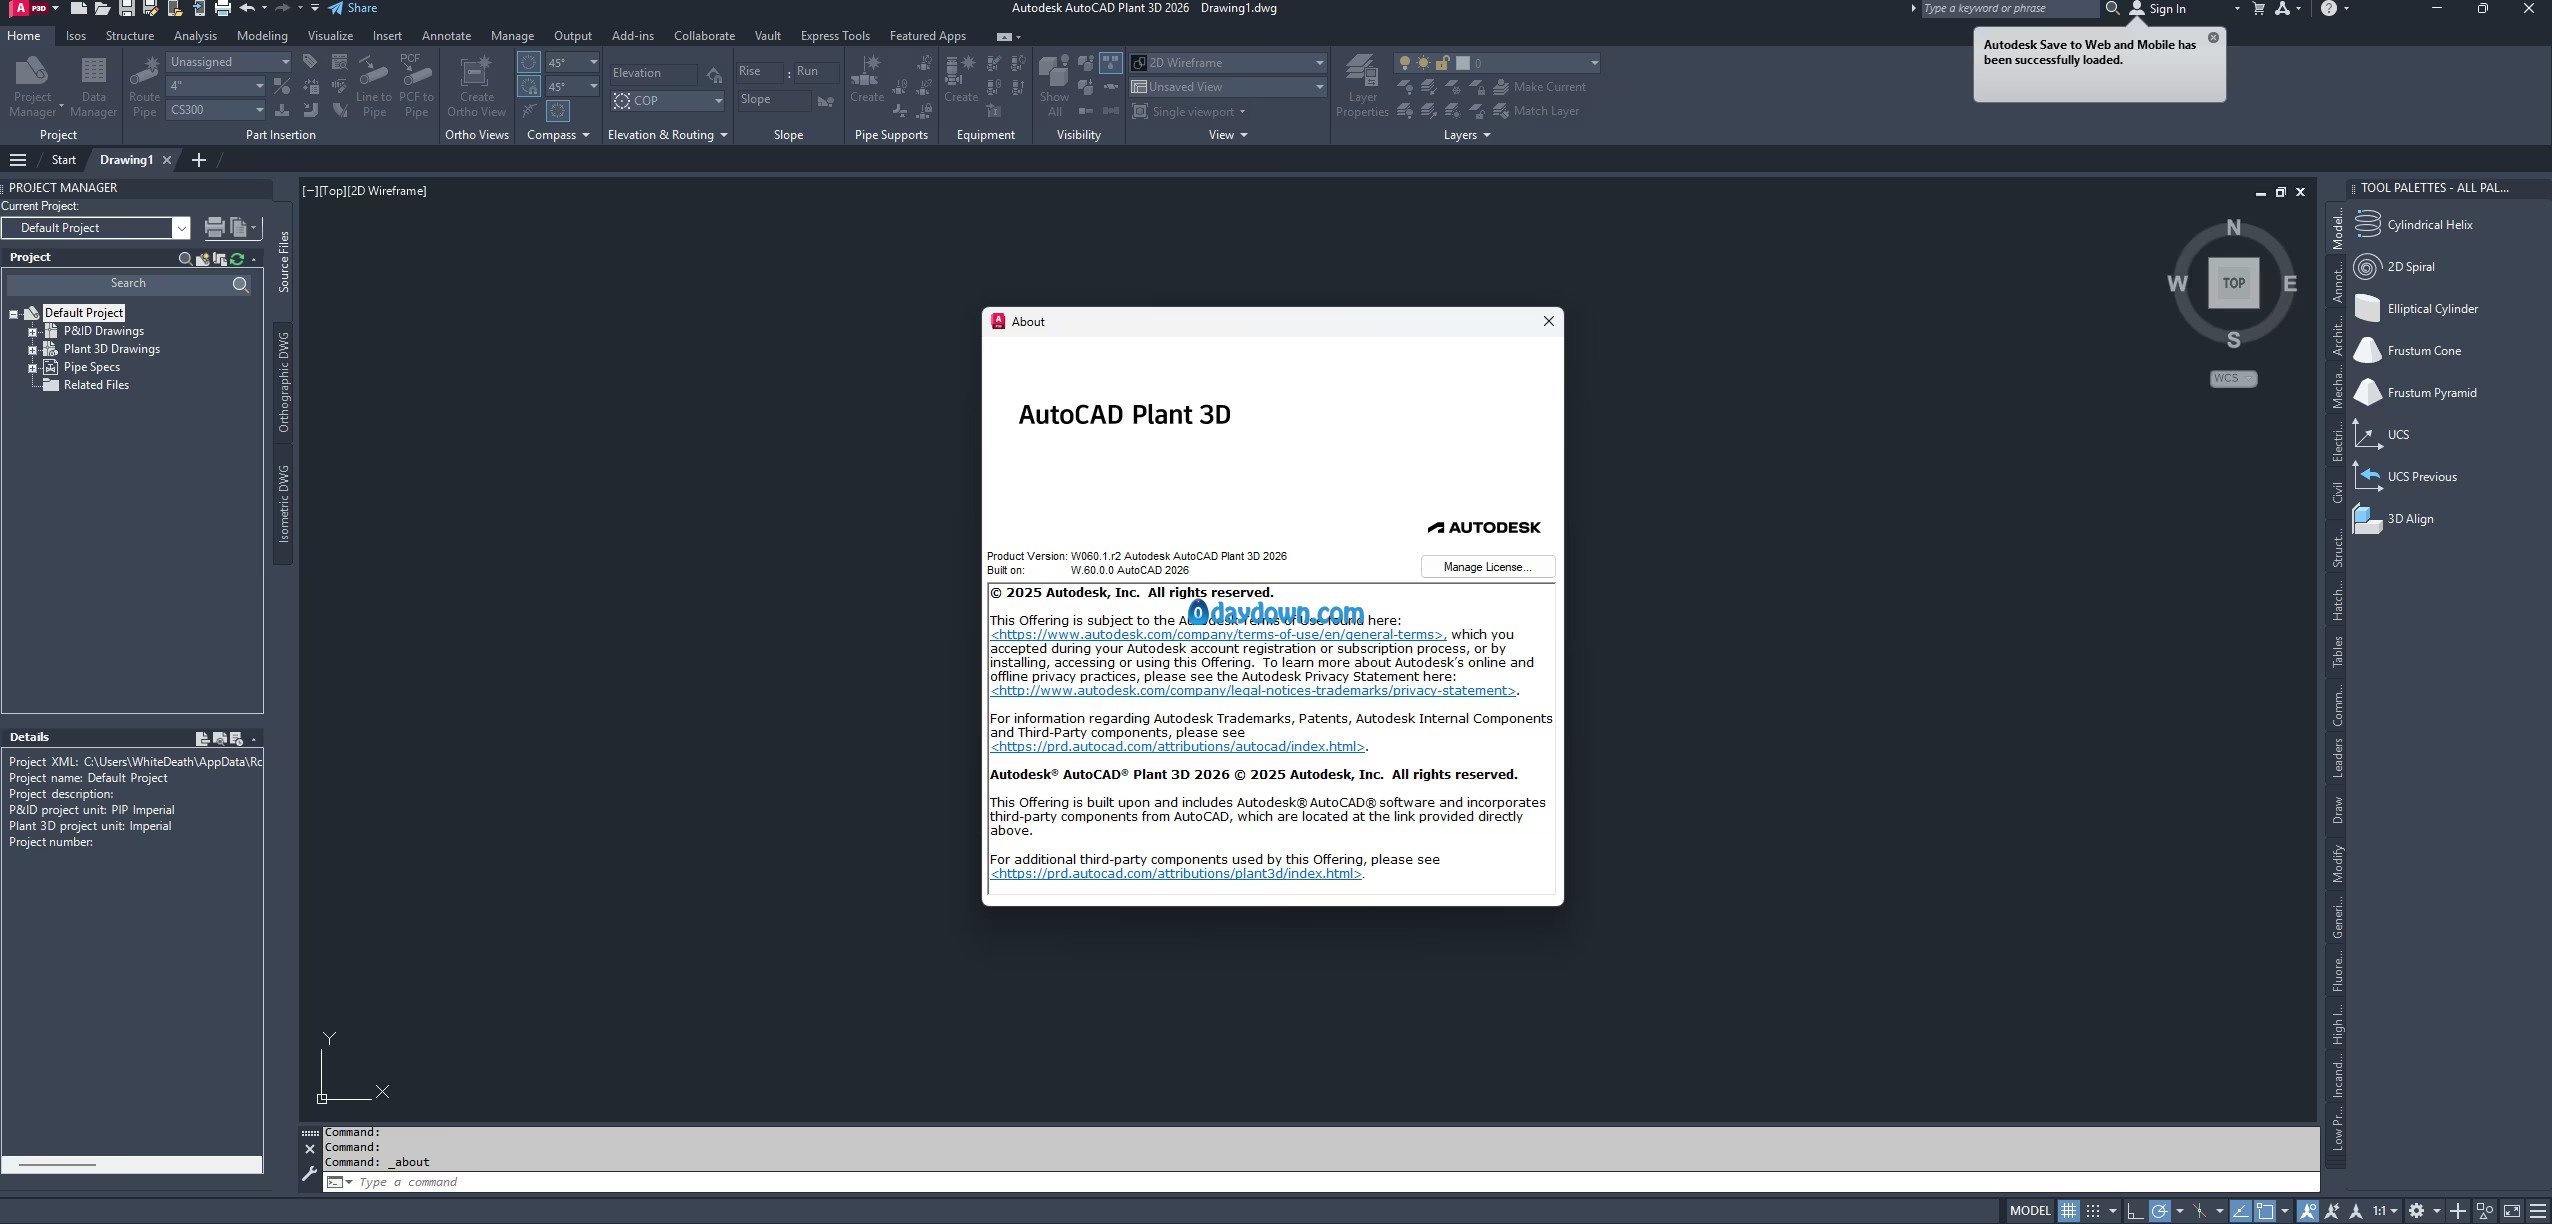2552x1224 pixels.
Task: Toggle object snap square icon
Action: pos(2265,1211)
